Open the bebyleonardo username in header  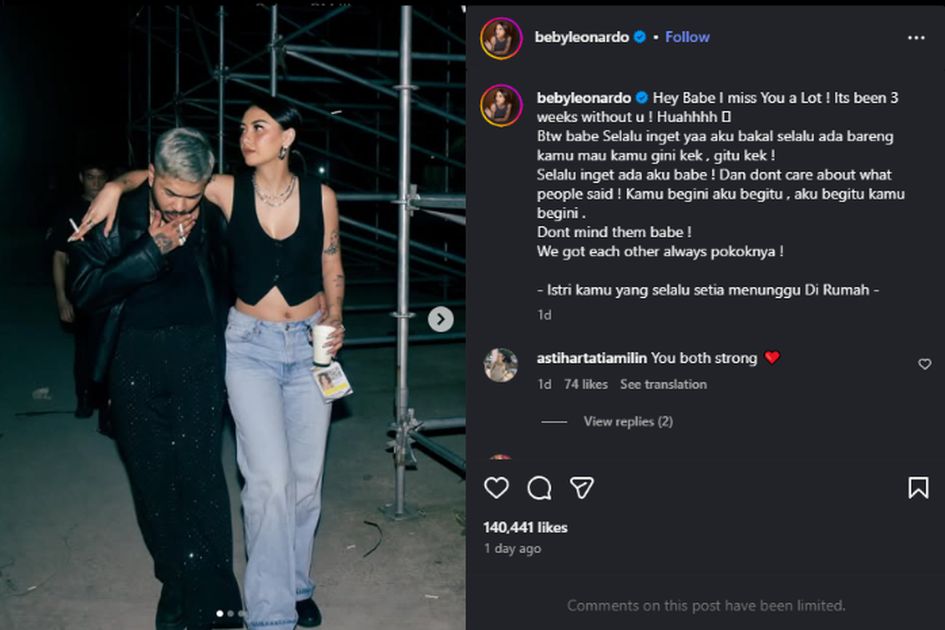(x=583, y=37)
